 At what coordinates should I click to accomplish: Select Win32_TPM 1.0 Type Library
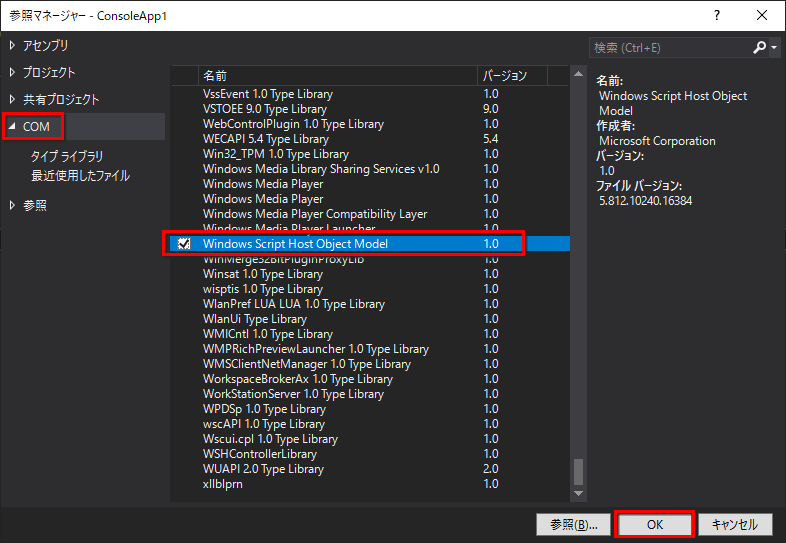(x=369, y=154)
